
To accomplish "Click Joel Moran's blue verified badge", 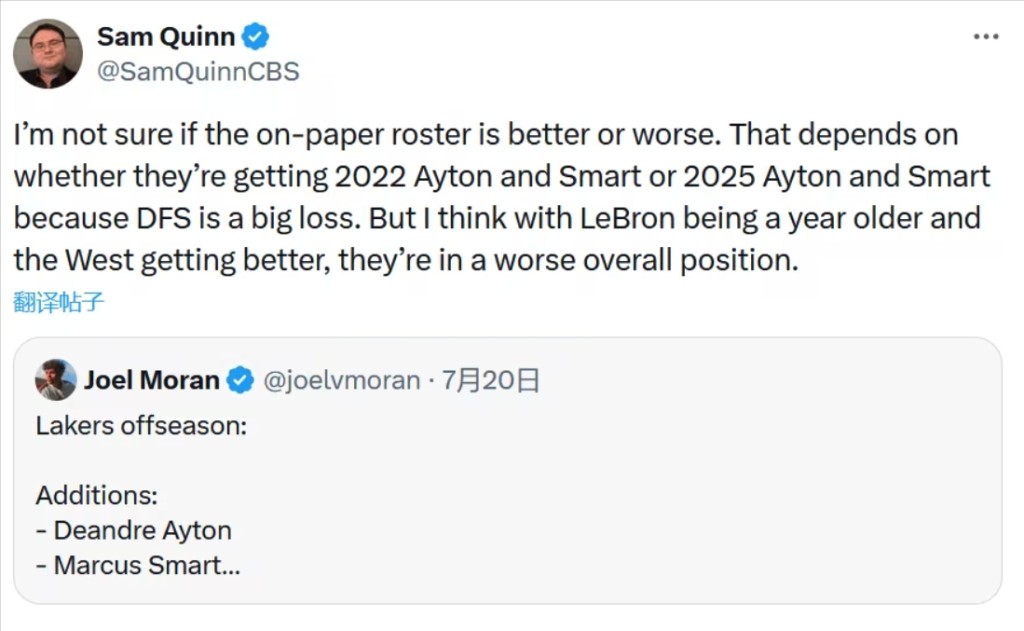I will [240, 380].
